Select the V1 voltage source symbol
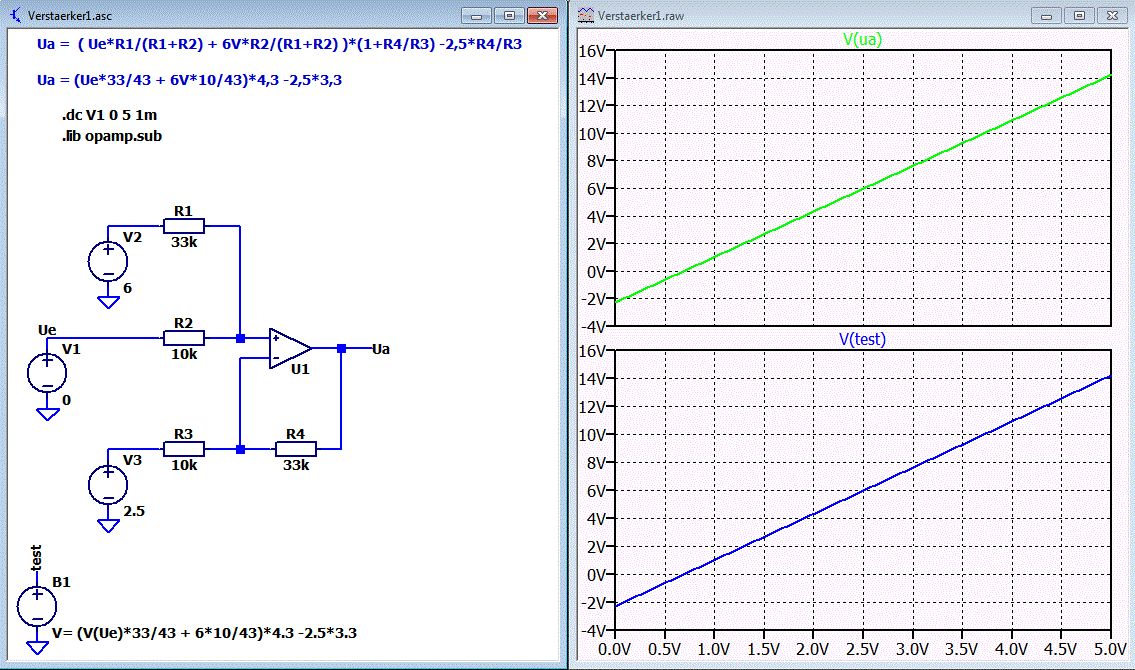Image resolution: width=1135 pixels, height=670 pixels. [x=47, y=373]
